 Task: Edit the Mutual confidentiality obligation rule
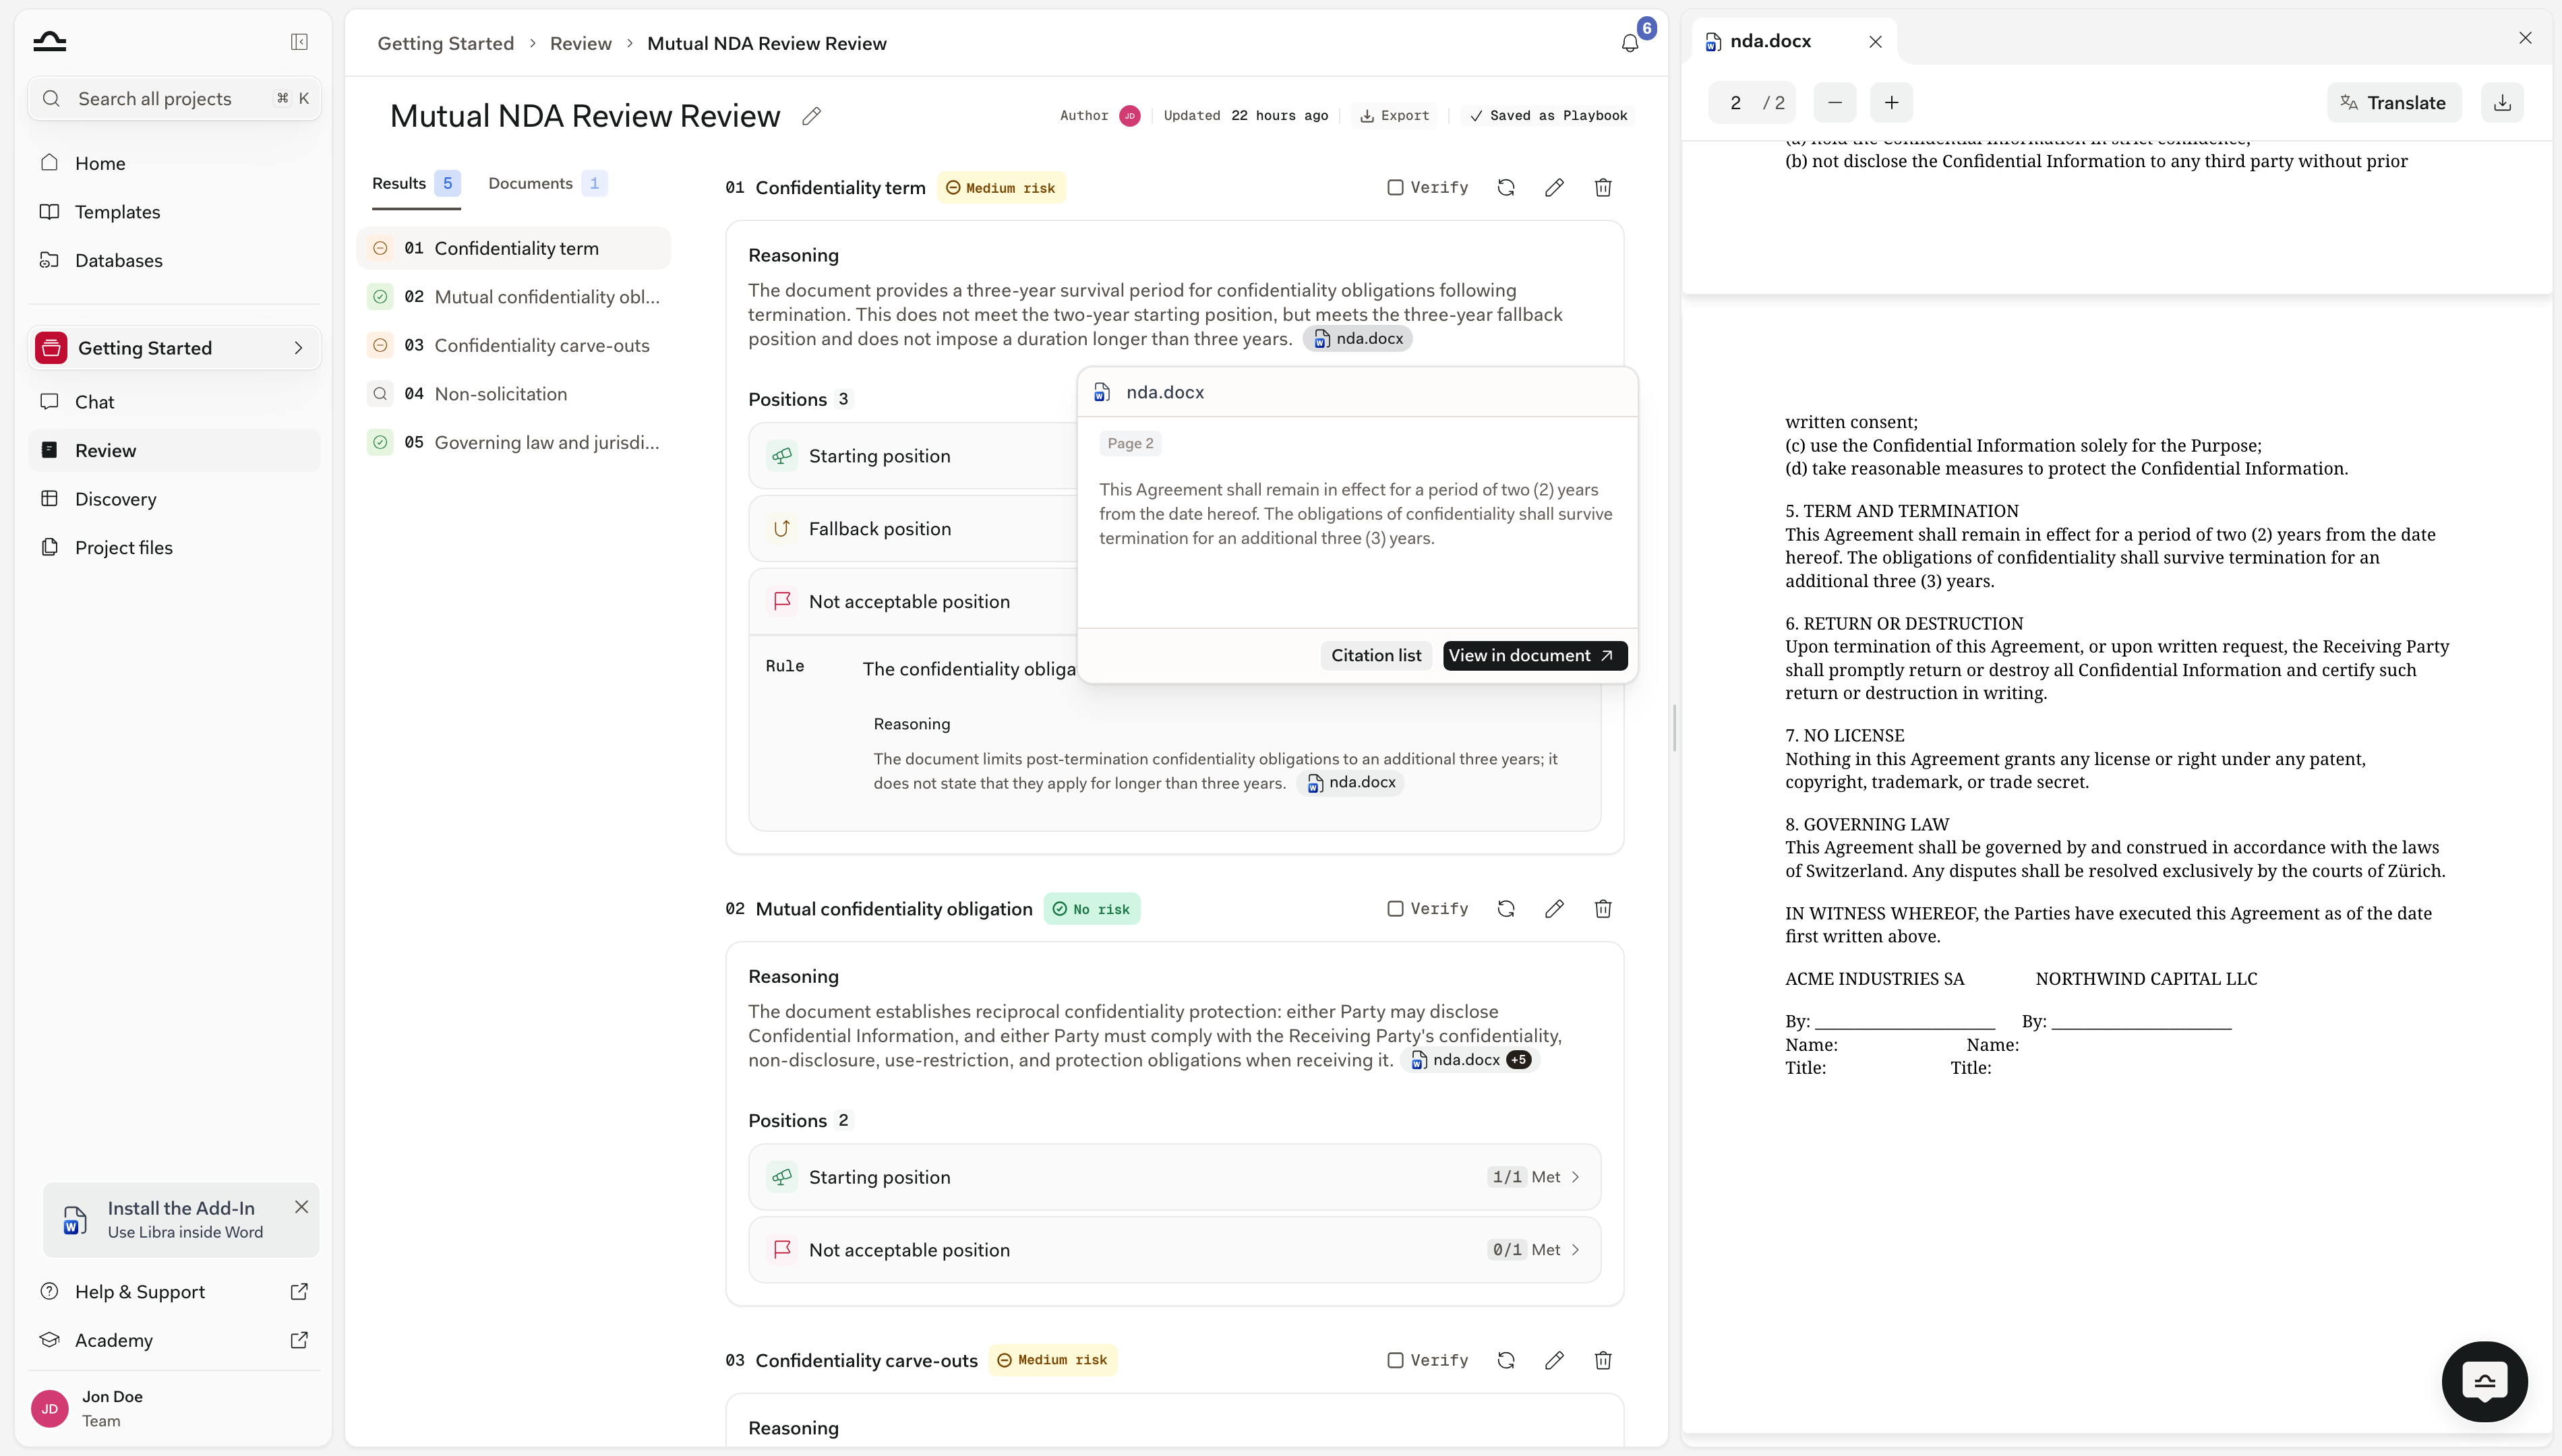pyautogui.click(x=1554, y=909)
